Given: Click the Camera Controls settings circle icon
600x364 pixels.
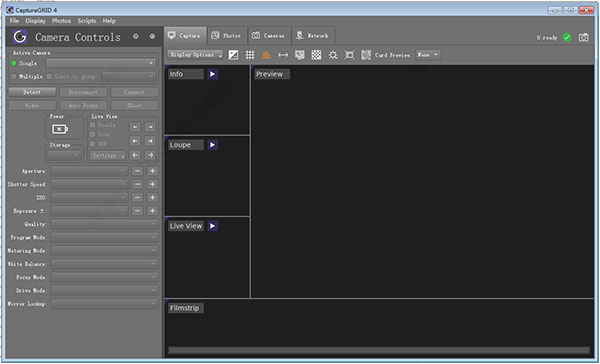Looking at the screenshot, I should tap(135, 36).
